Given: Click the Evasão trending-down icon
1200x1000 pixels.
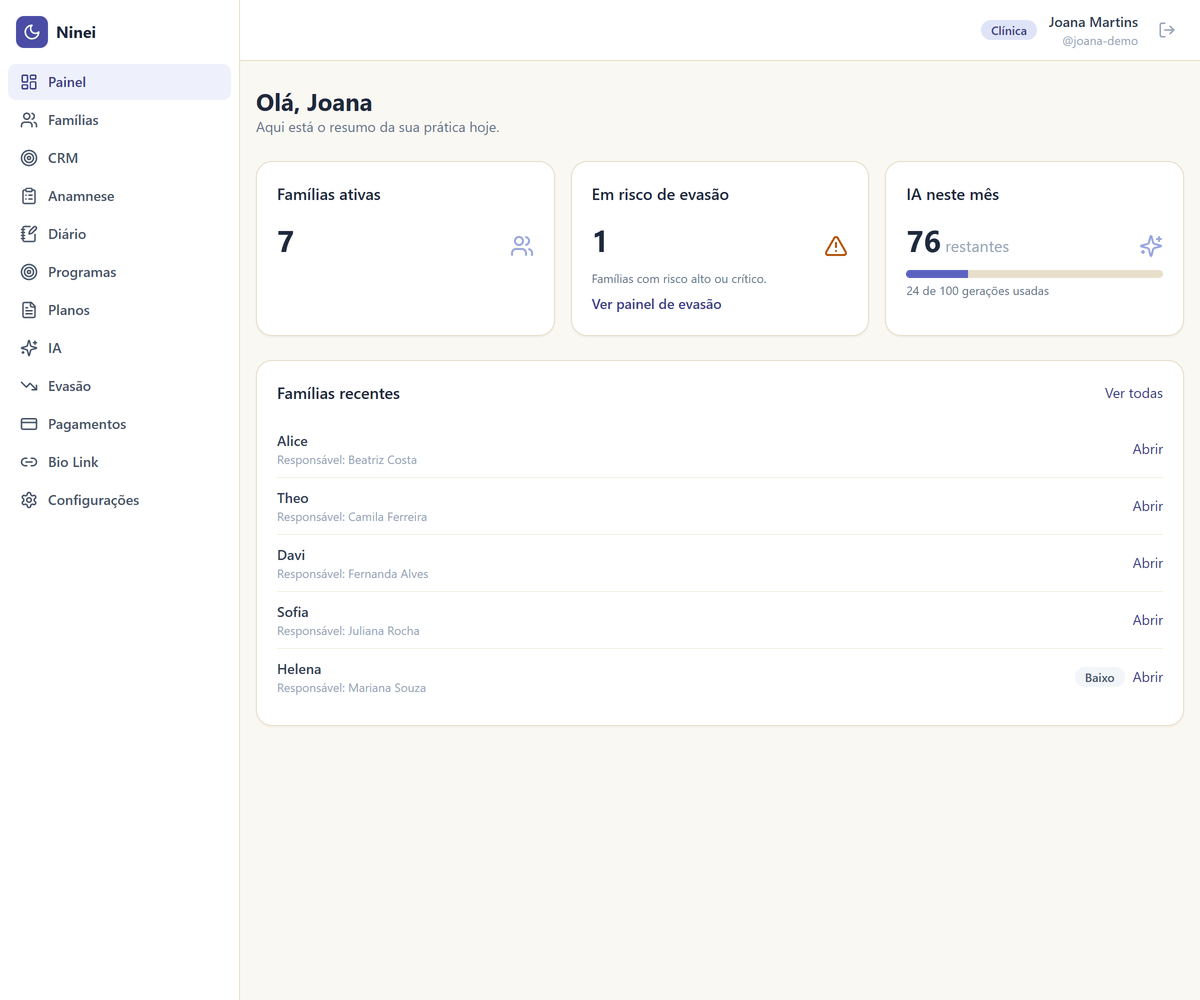Looking at the screenshot, I should click(x=29, y=386).
